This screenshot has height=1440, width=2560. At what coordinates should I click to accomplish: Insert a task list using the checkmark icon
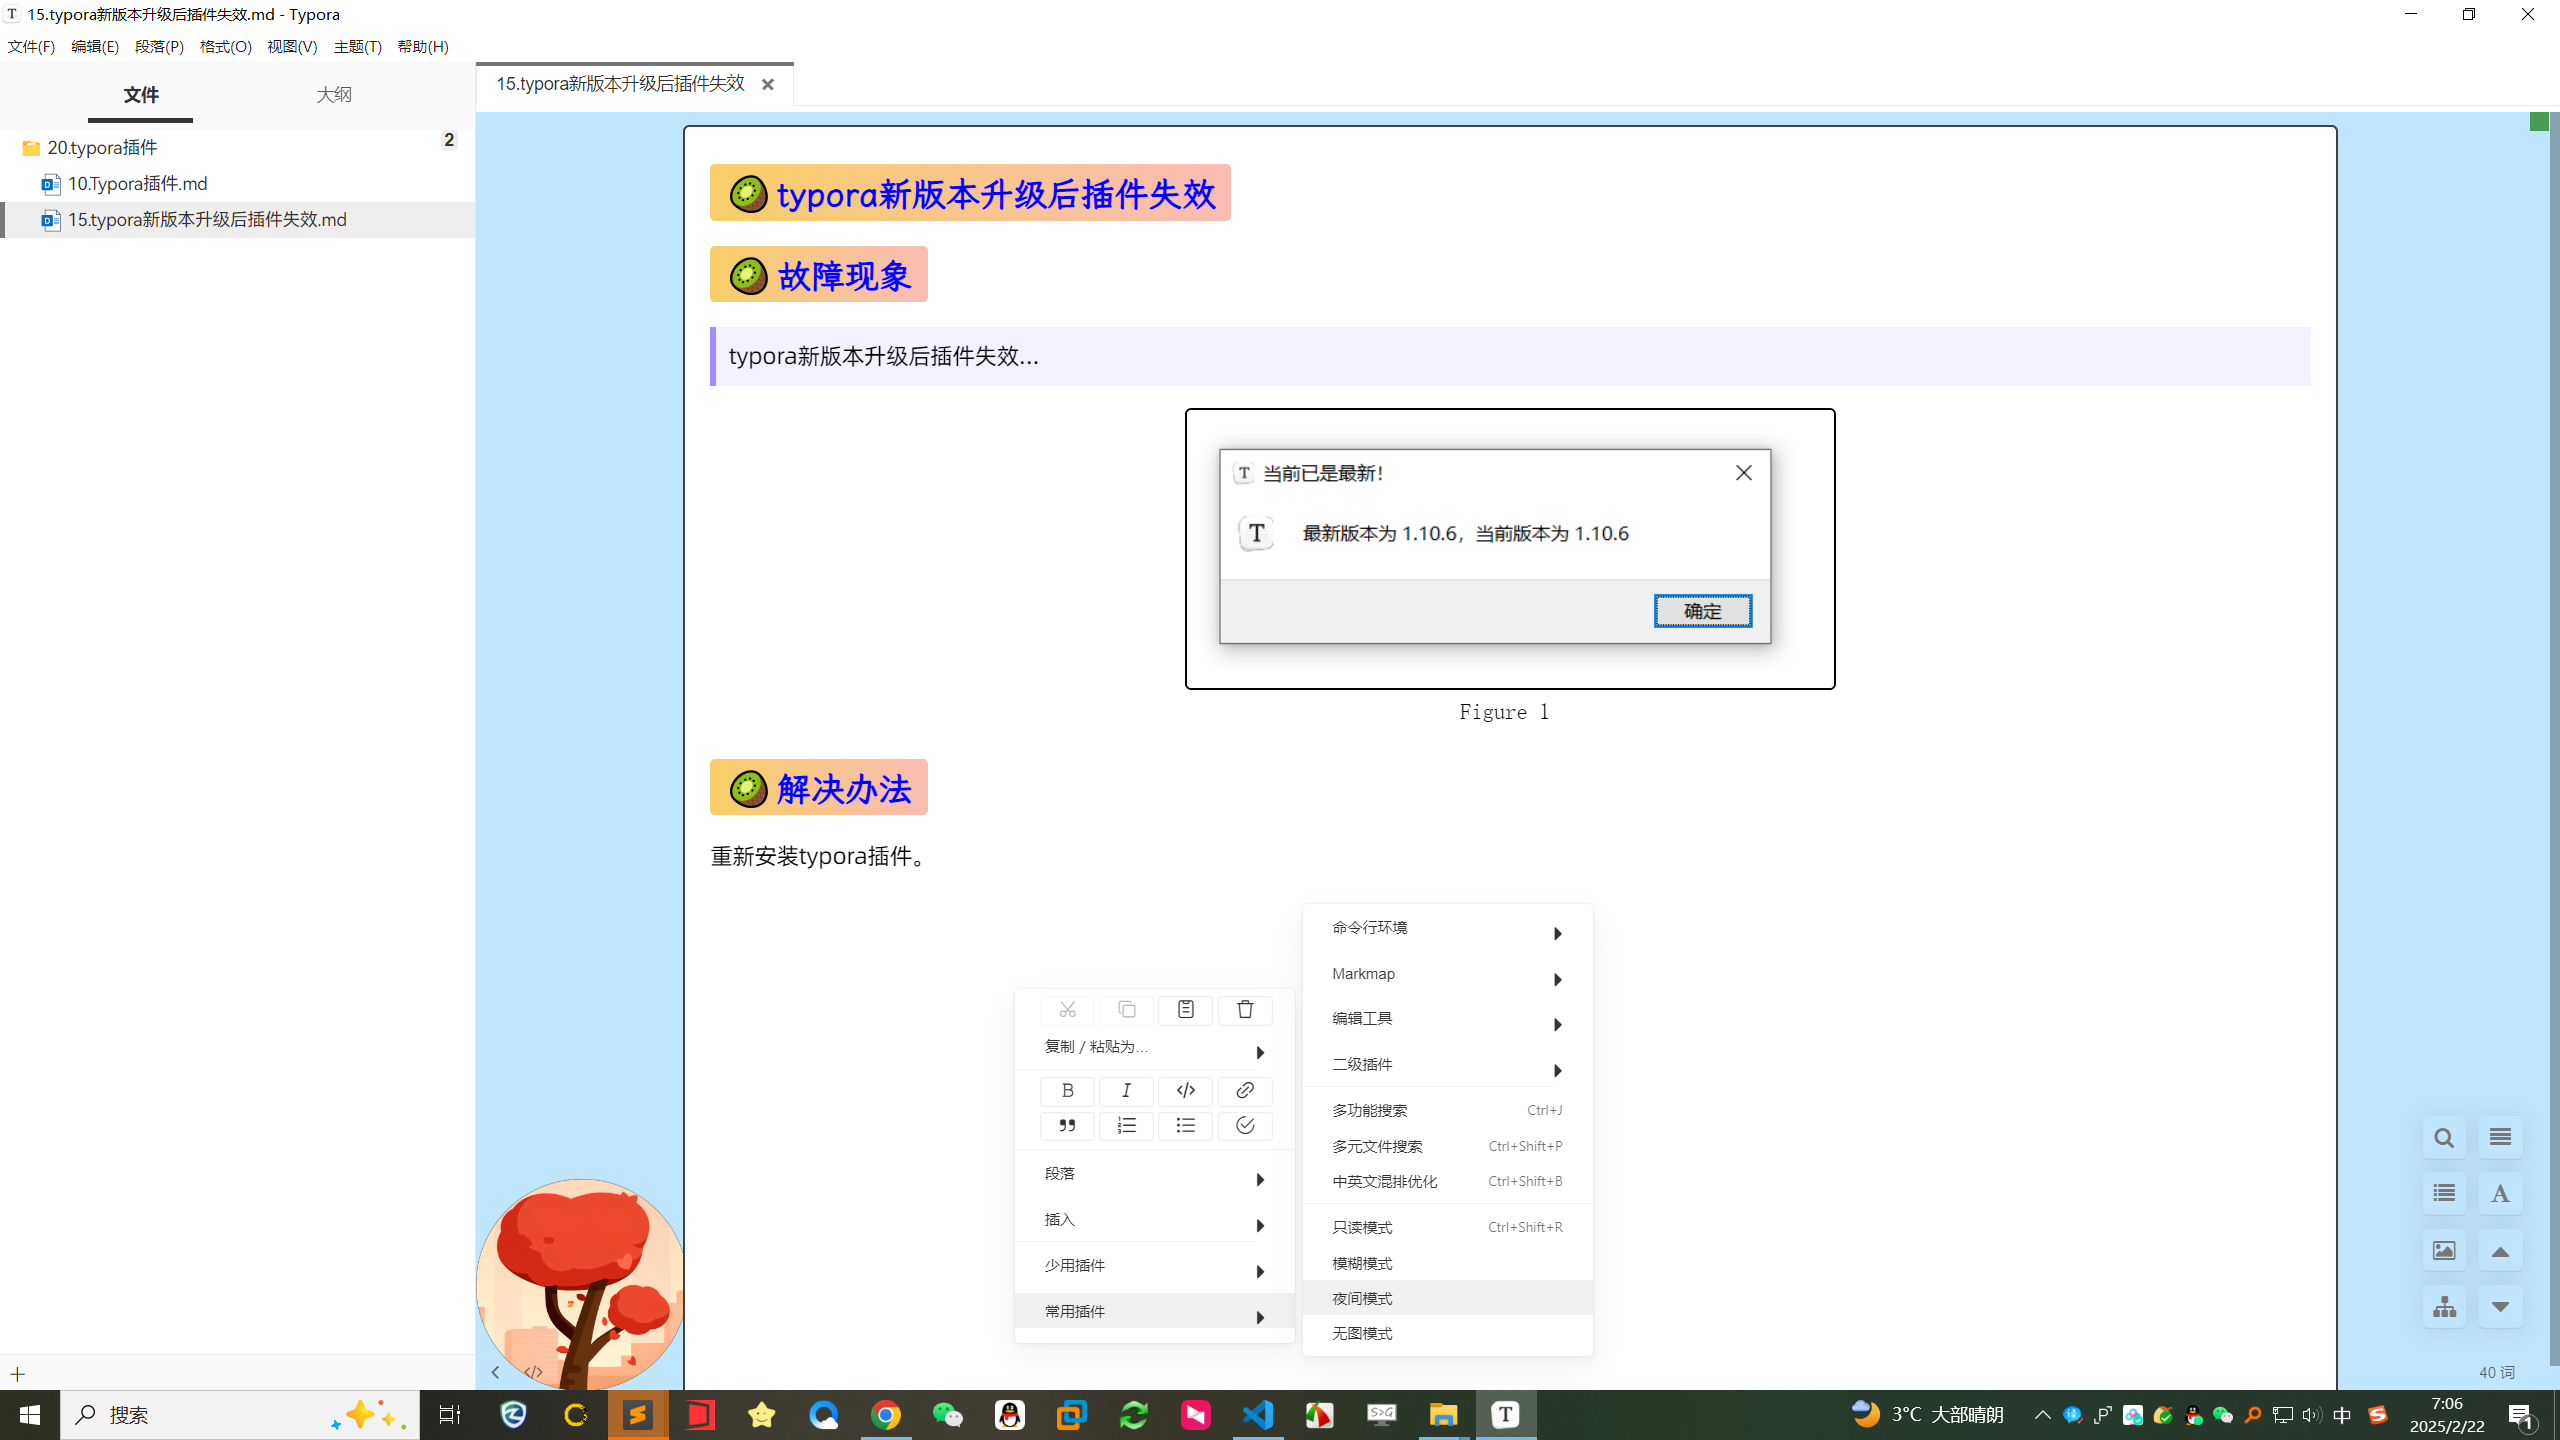click(x=1245, y=1126)
